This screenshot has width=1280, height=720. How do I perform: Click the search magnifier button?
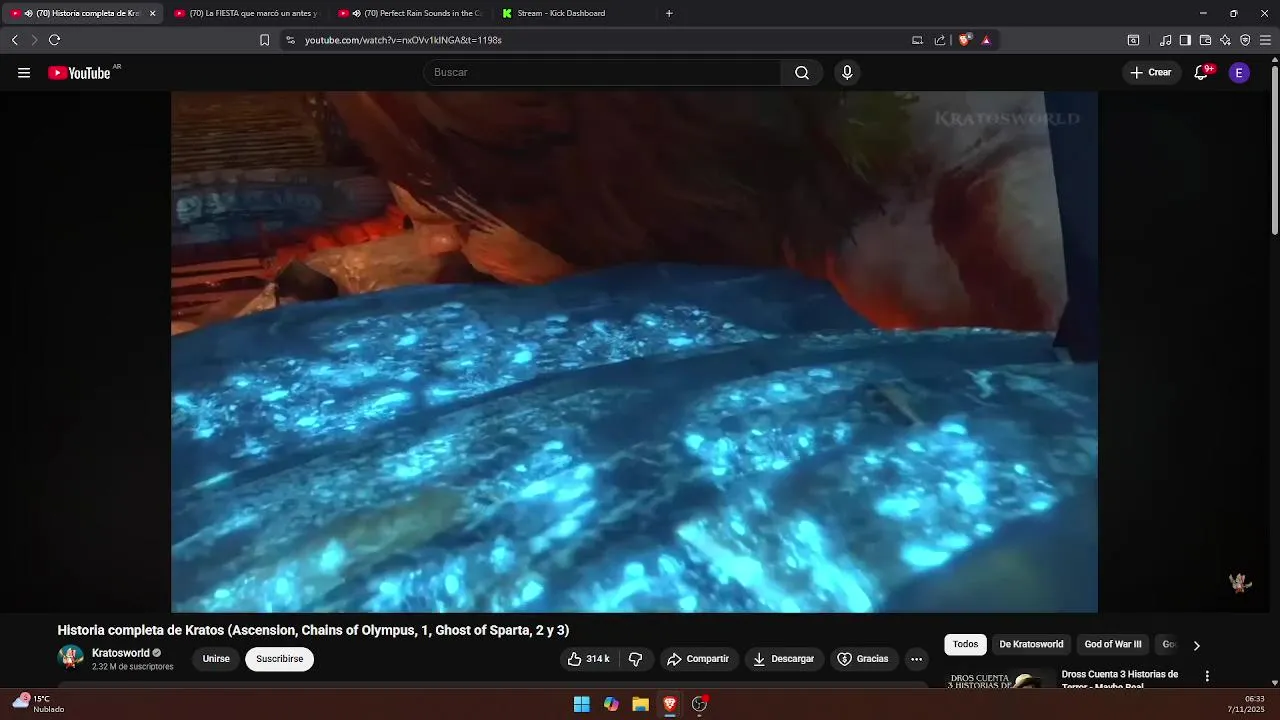click(x=802, y=73)
